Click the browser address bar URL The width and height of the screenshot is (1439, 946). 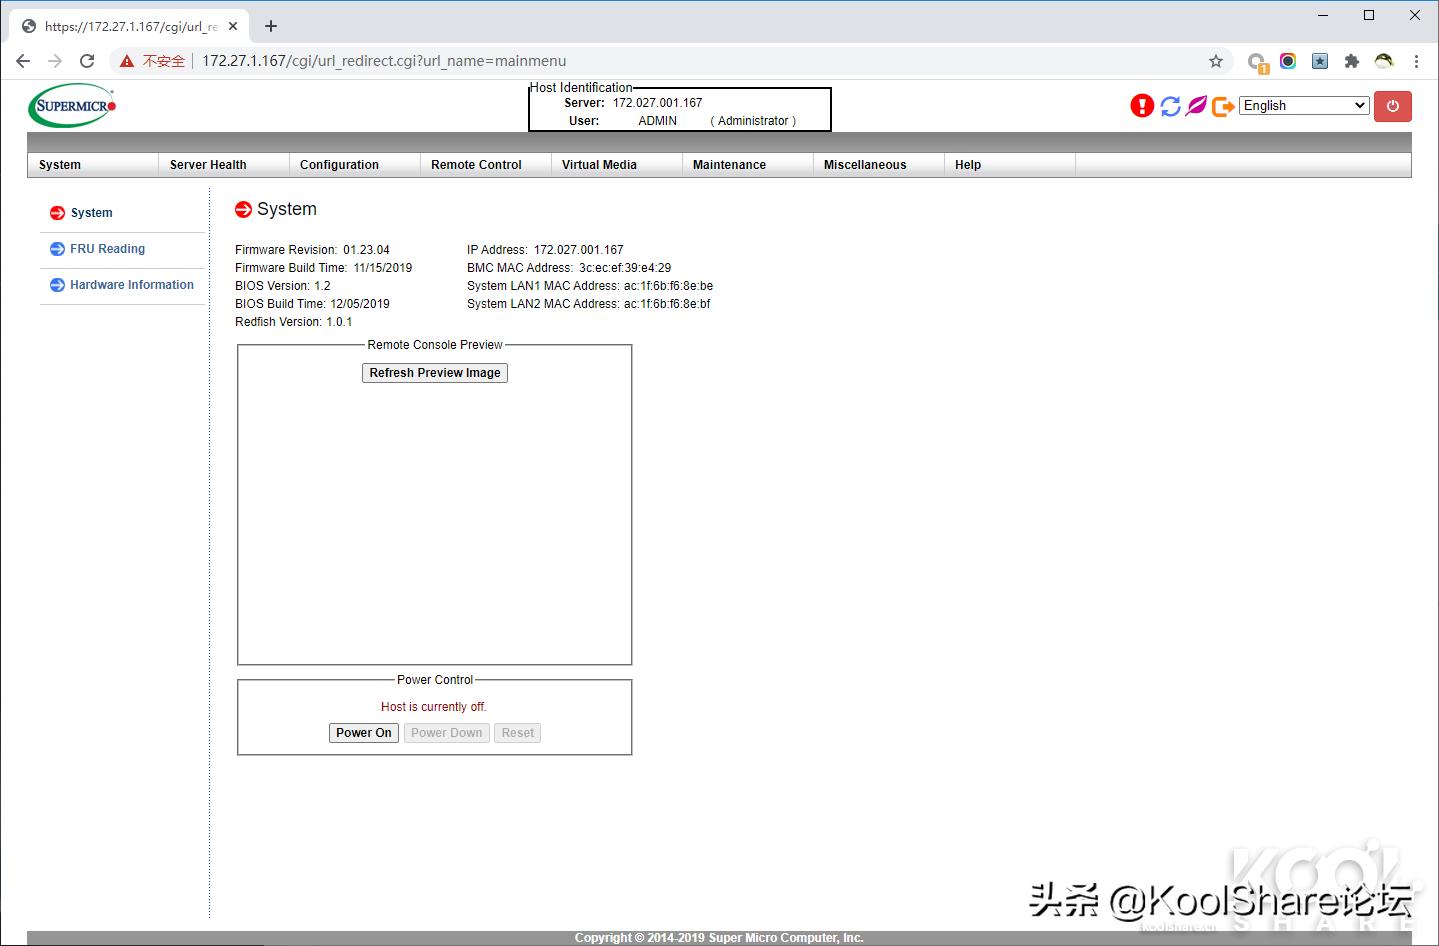tap(384, 61)
